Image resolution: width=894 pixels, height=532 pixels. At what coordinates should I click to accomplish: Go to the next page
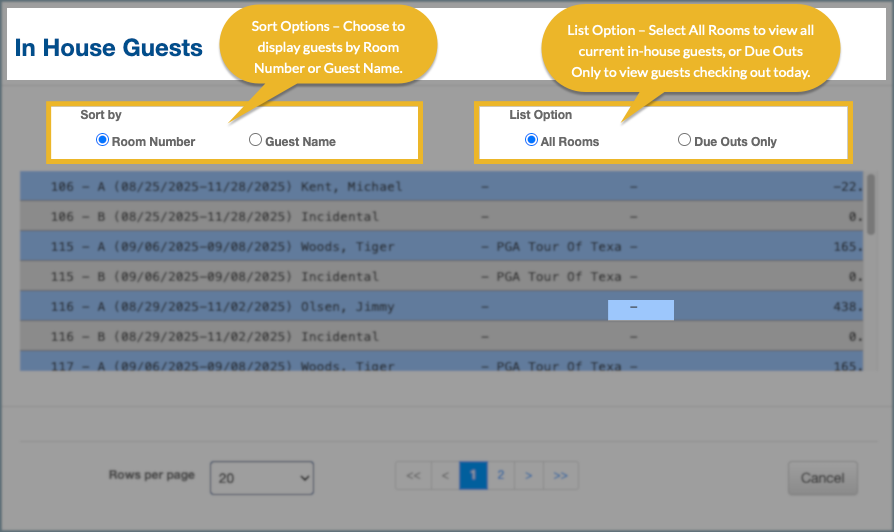pyautogui.click(x=529, y=476)
